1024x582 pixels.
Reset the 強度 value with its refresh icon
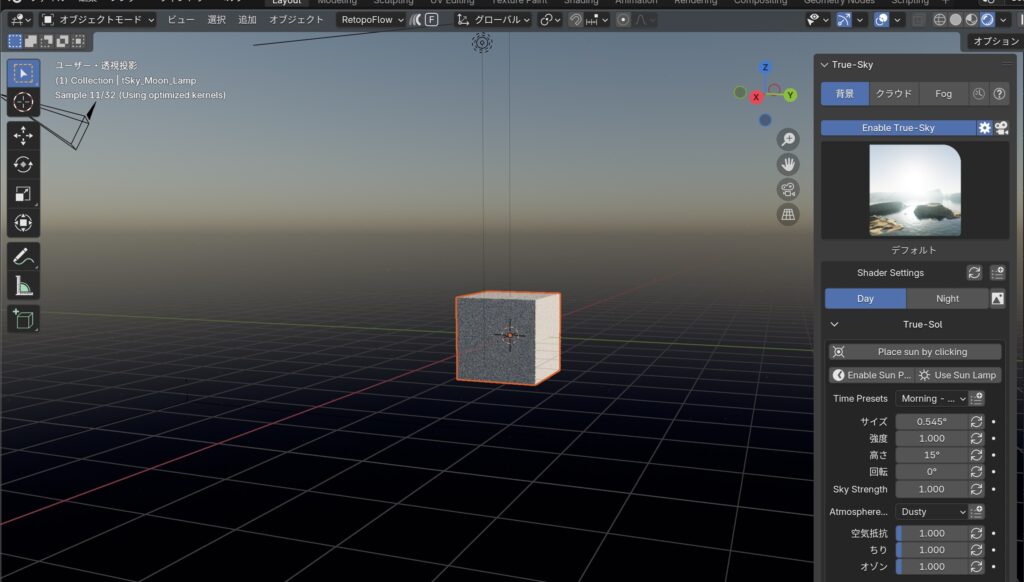pyautogui.click(x=976, y=438)
